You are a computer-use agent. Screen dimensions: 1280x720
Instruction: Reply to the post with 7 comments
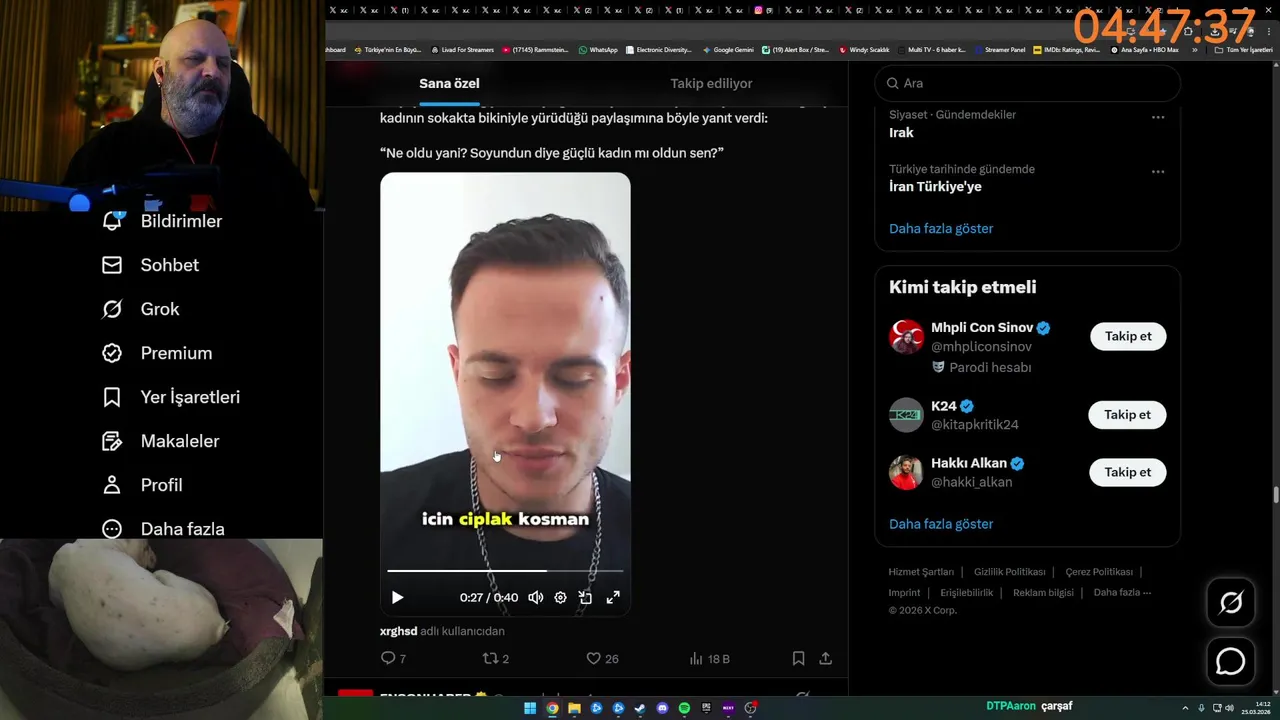coord(393,658)
